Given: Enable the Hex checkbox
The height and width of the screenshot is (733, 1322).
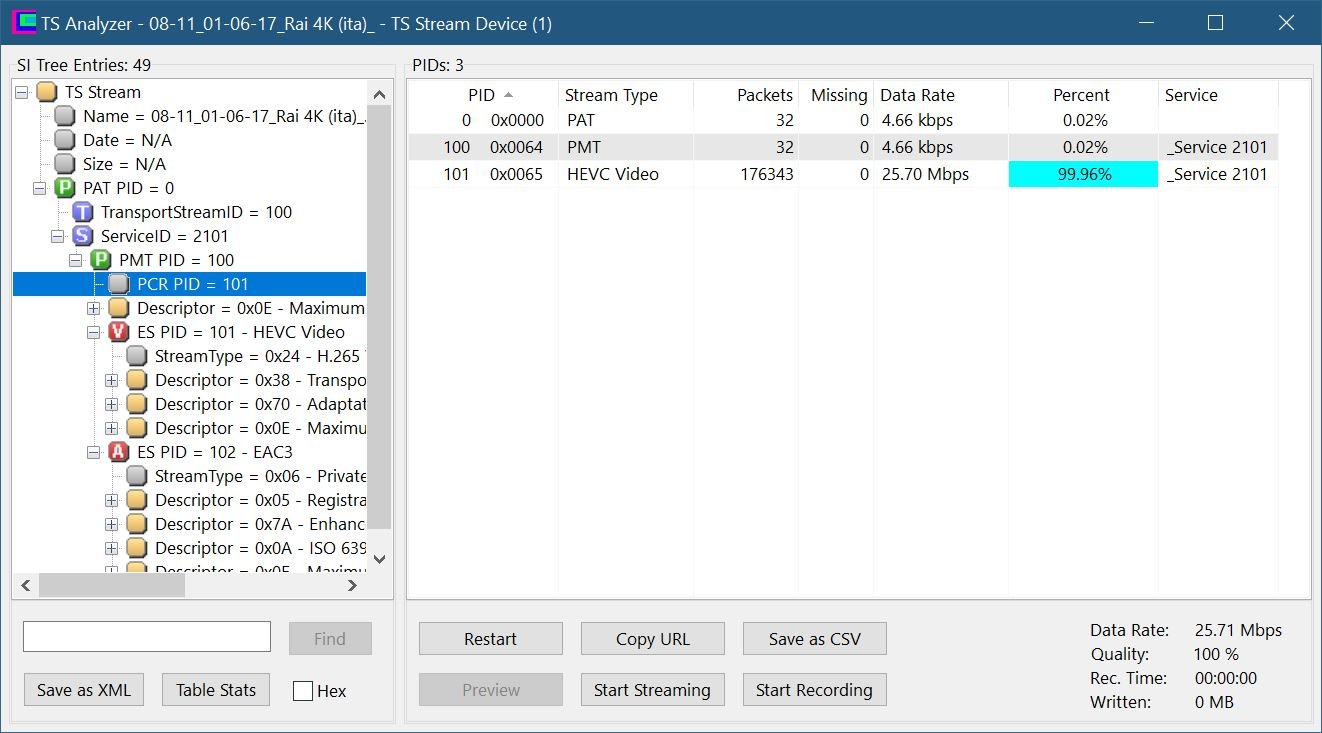Looking at the screenshot, I should coord(303,691).
